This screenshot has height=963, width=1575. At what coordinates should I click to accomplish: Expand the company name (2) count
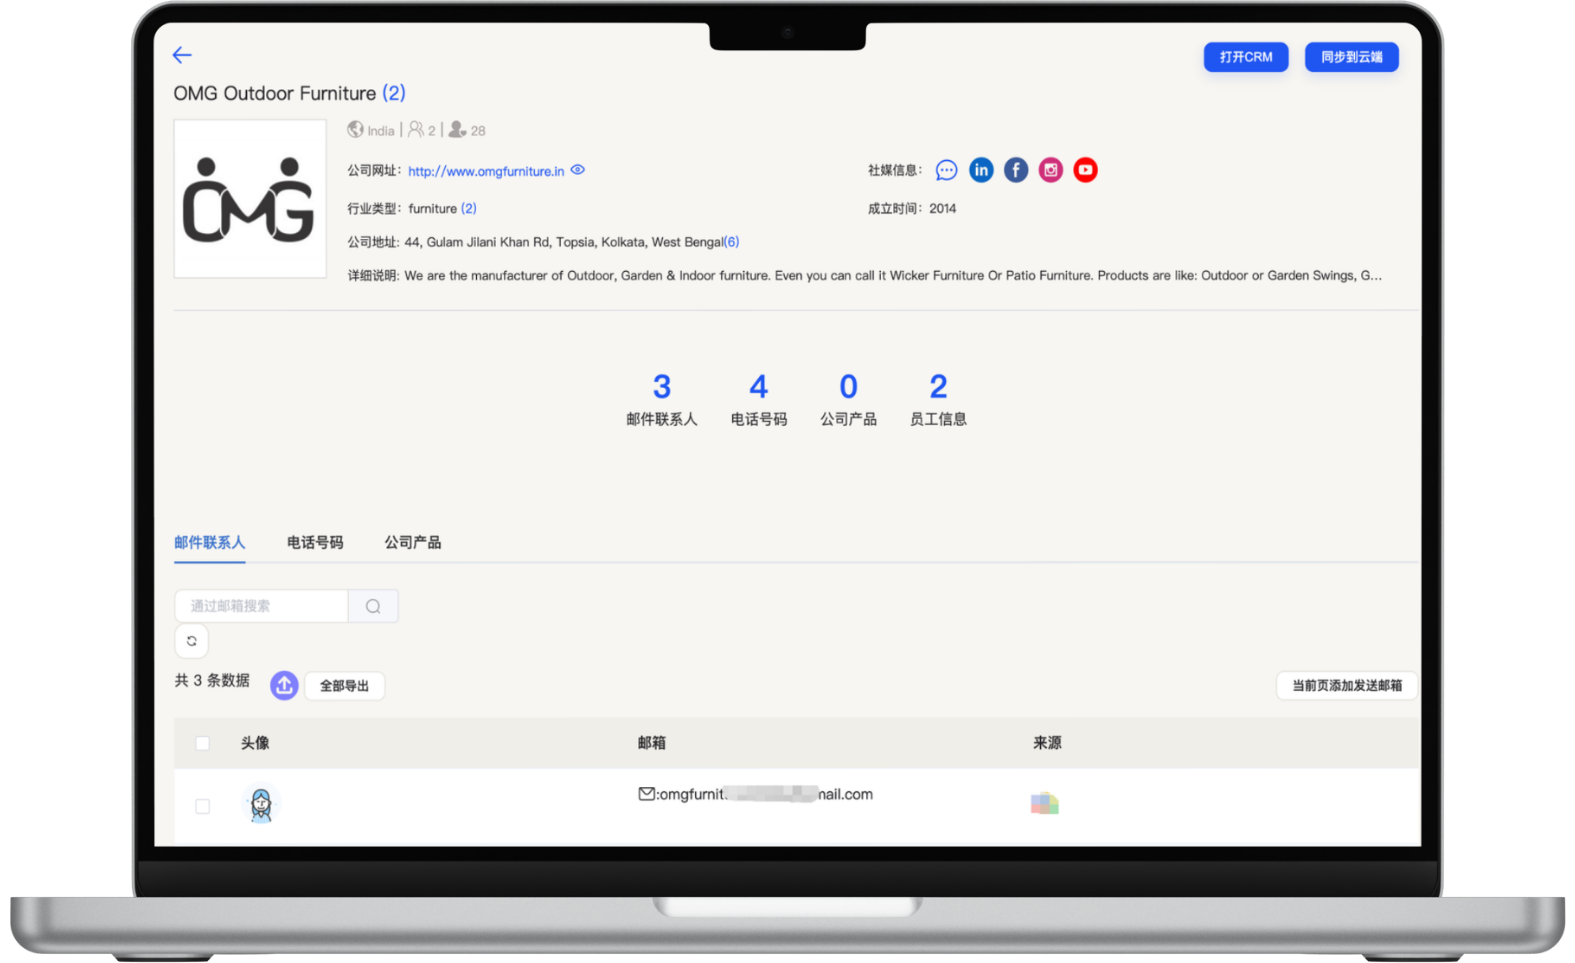394,93
